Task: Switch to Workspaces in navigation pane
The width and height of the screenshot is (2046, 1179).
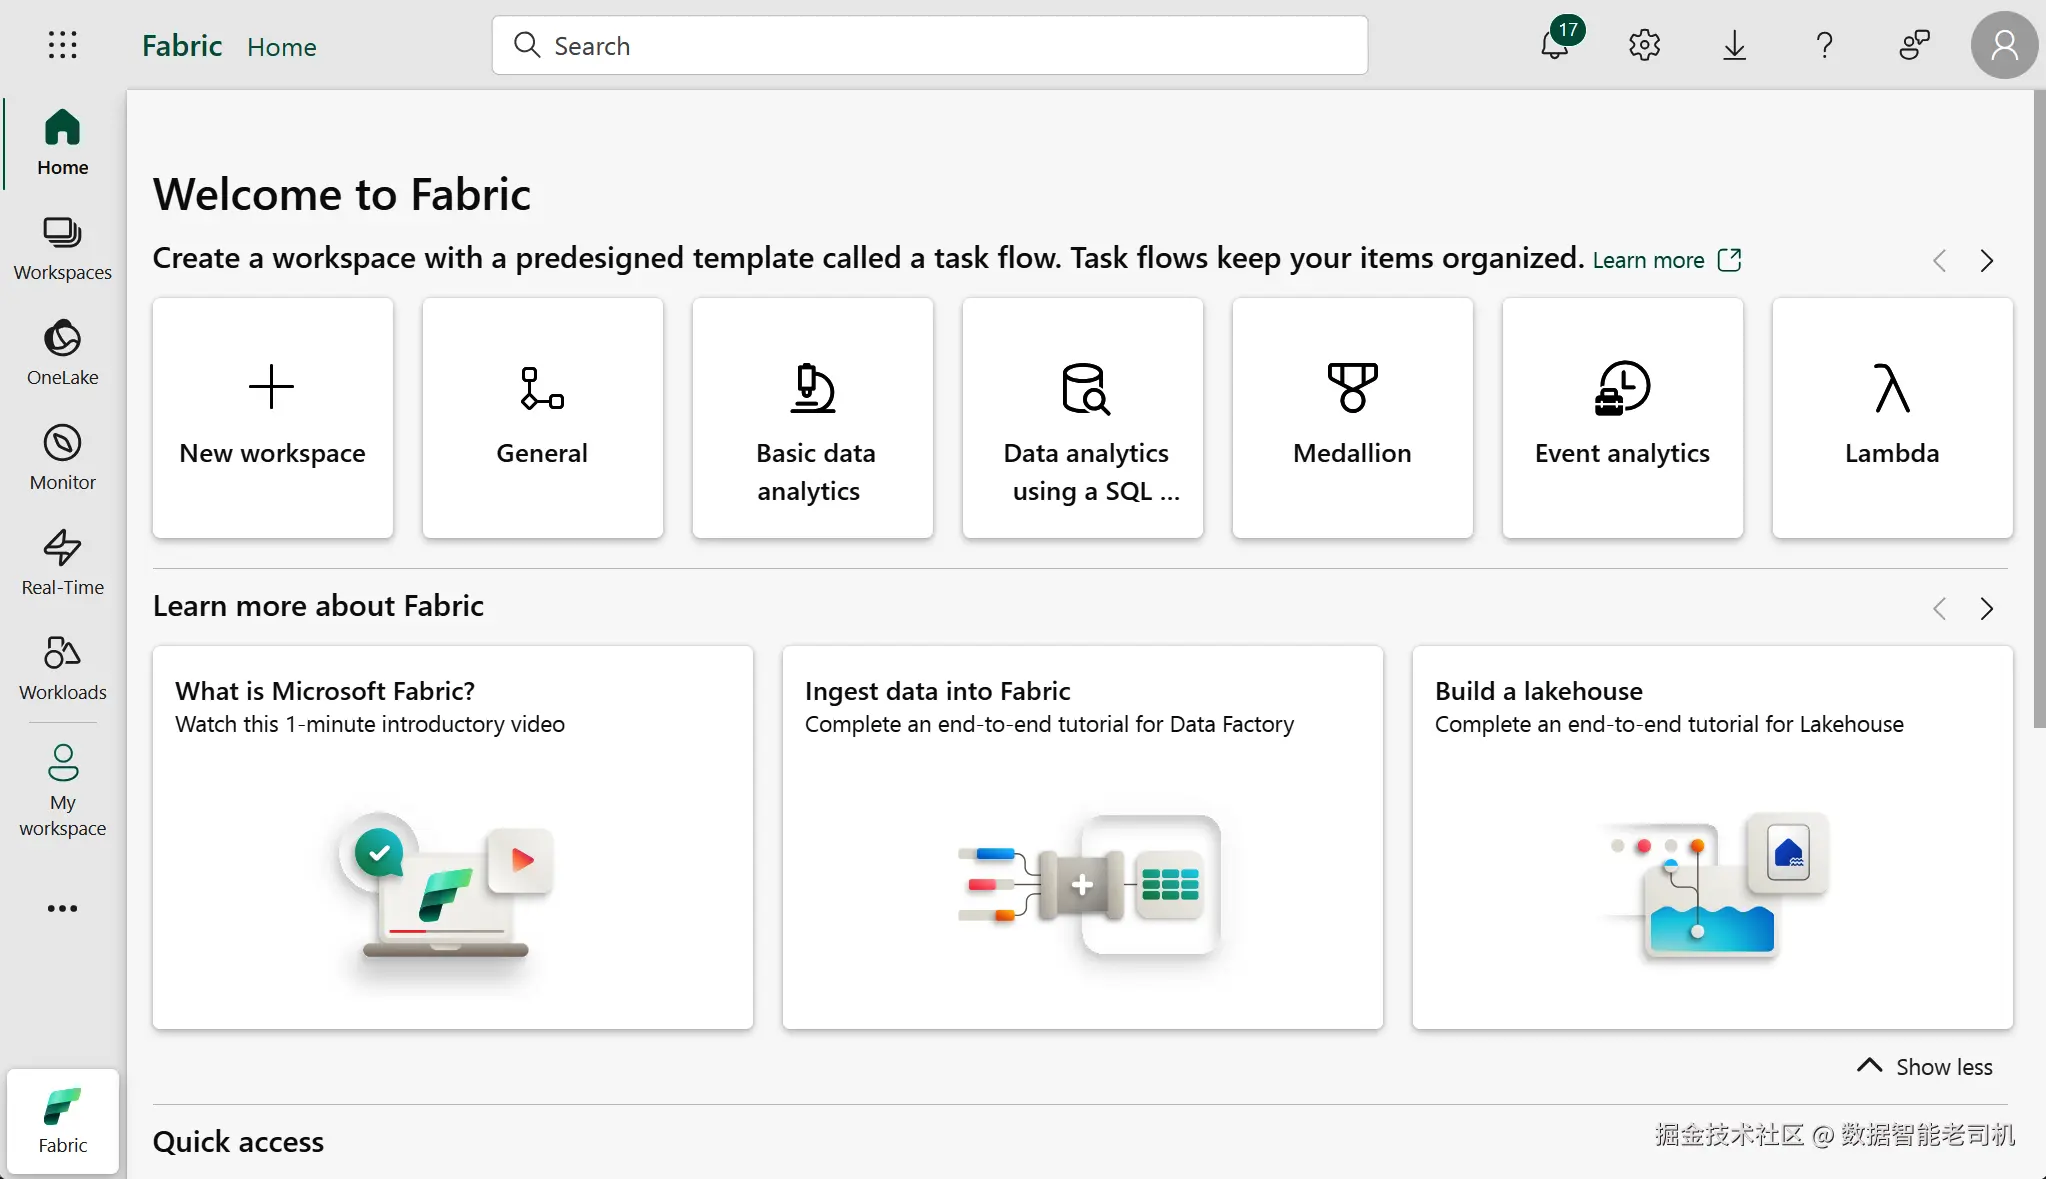Action: point(62,247)
